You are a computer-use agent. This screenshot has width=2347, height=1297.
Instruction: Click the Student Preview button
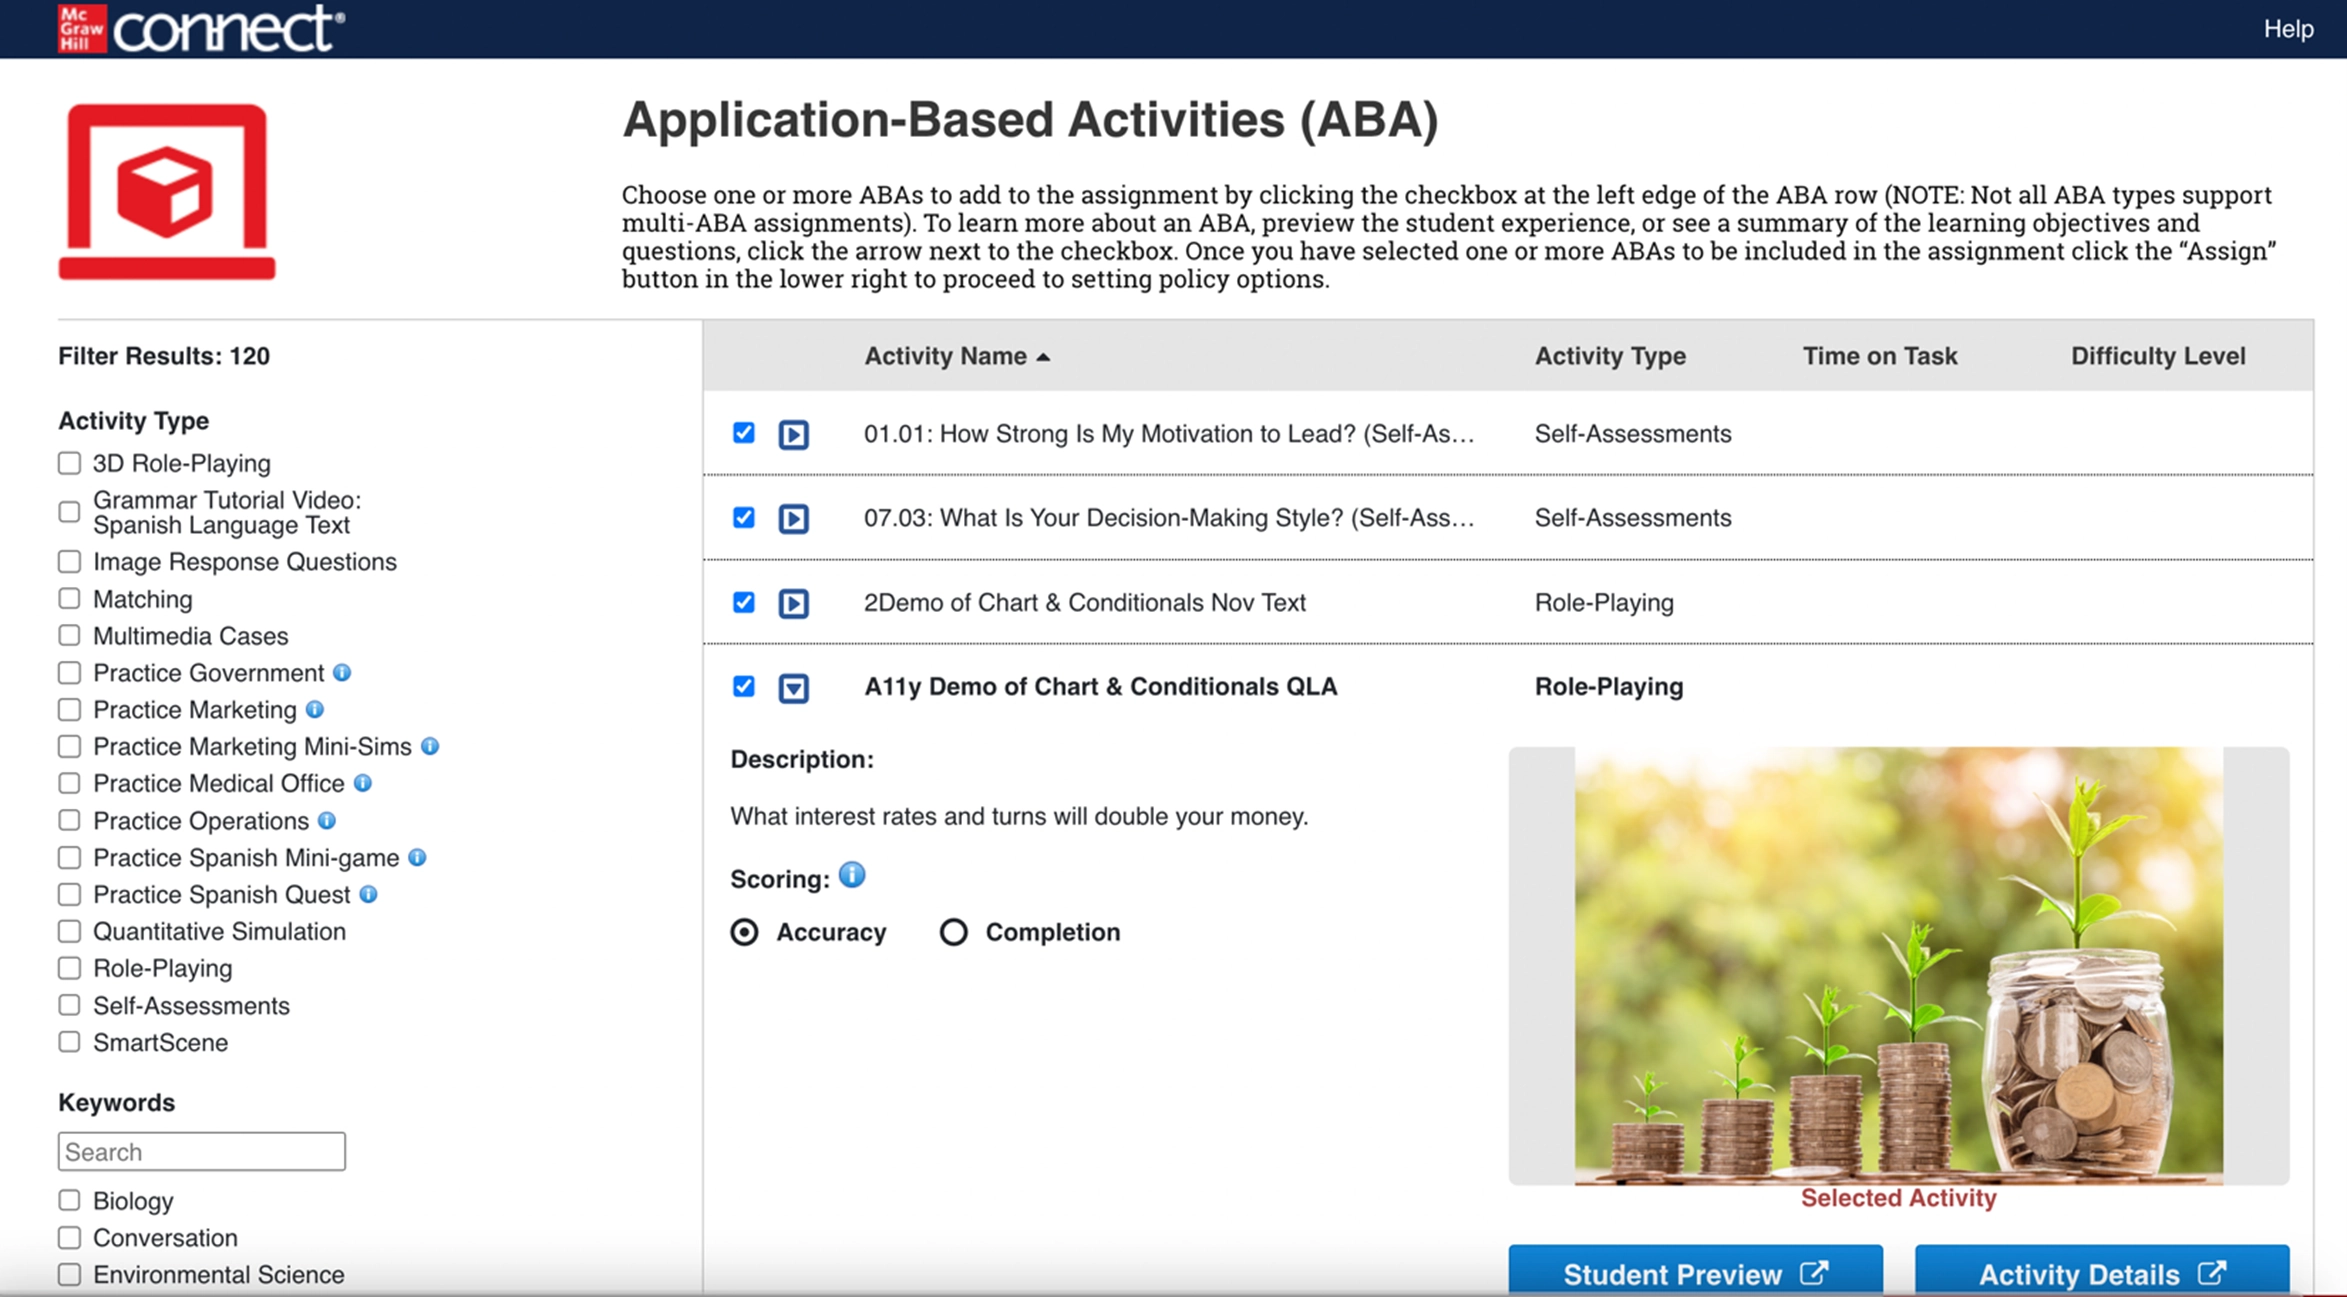pos(1695,1271)
